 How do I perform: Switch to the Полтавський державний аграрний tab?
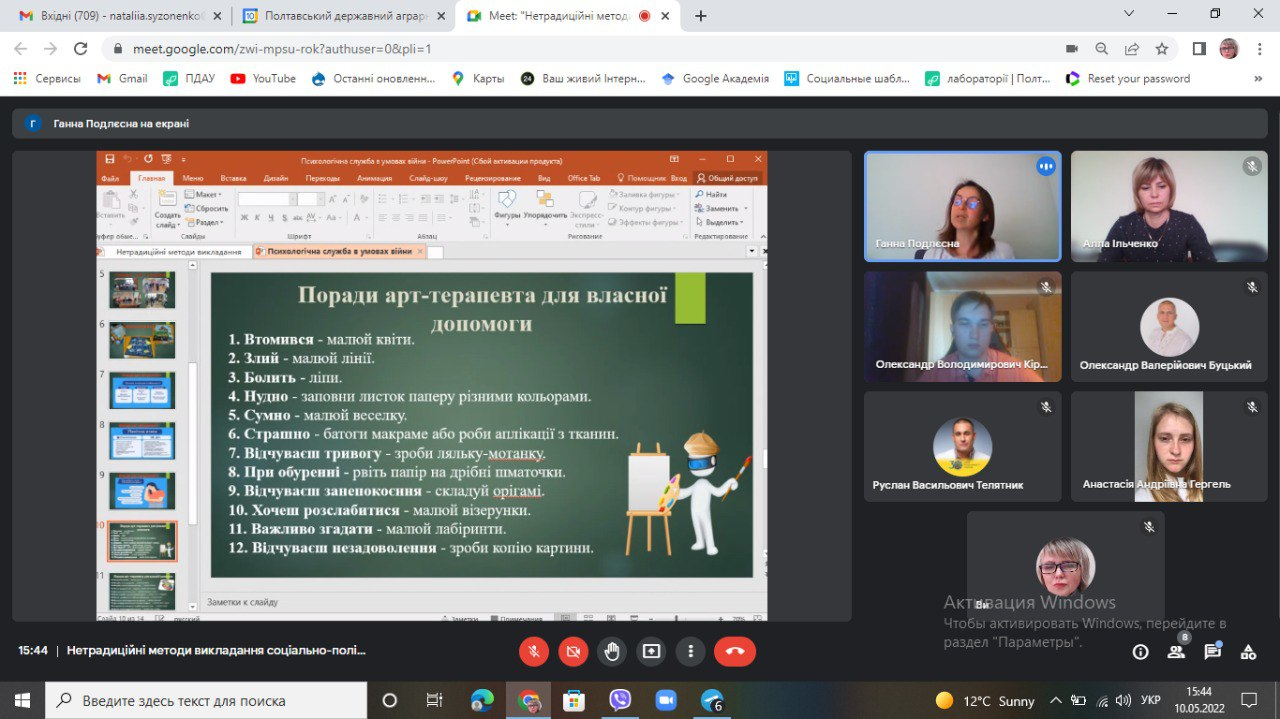(342, 16)
